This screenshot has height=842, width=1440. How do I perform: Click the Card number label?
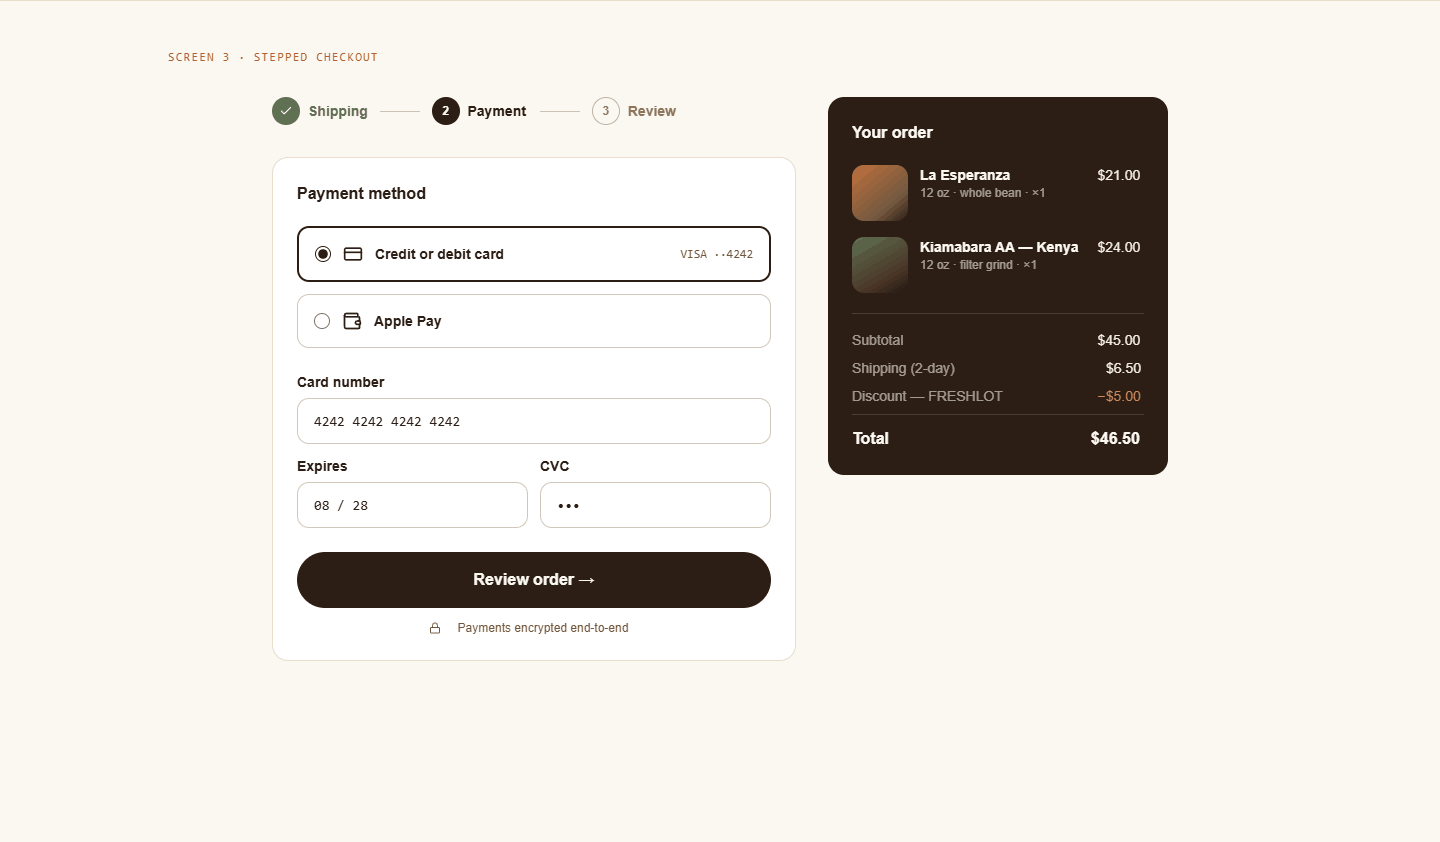click(340, 382)
